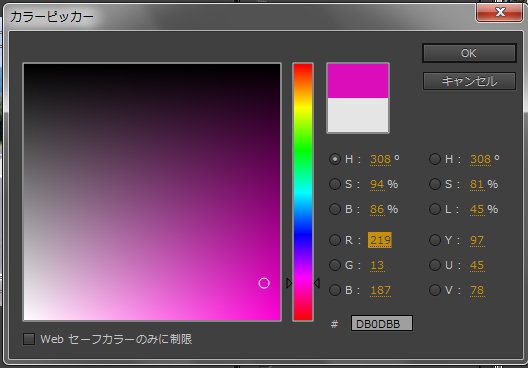Select the S radio button valued 94%

(335, 184)
